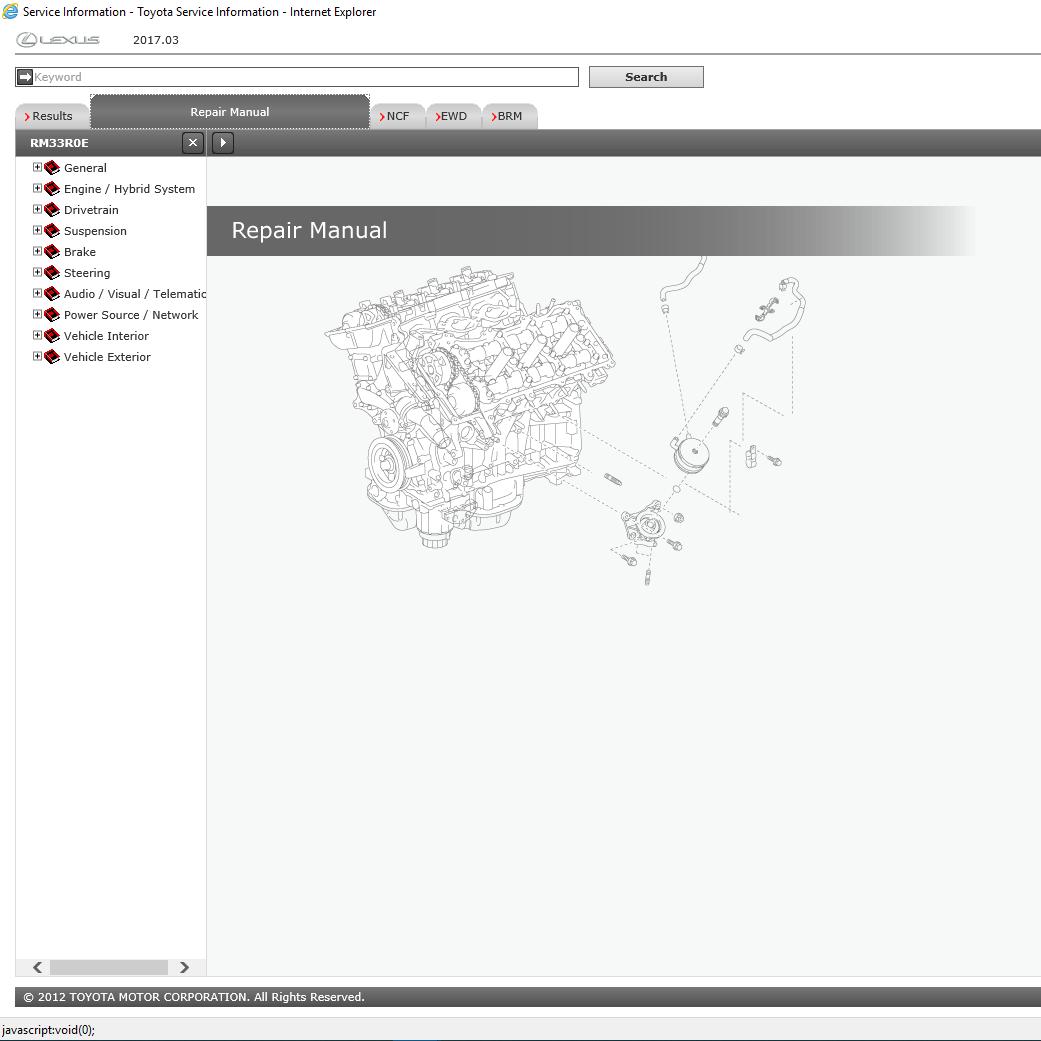Screen dimensions: 1041x1041
Task: Open the NCF tab
Action: pos(397,116)
